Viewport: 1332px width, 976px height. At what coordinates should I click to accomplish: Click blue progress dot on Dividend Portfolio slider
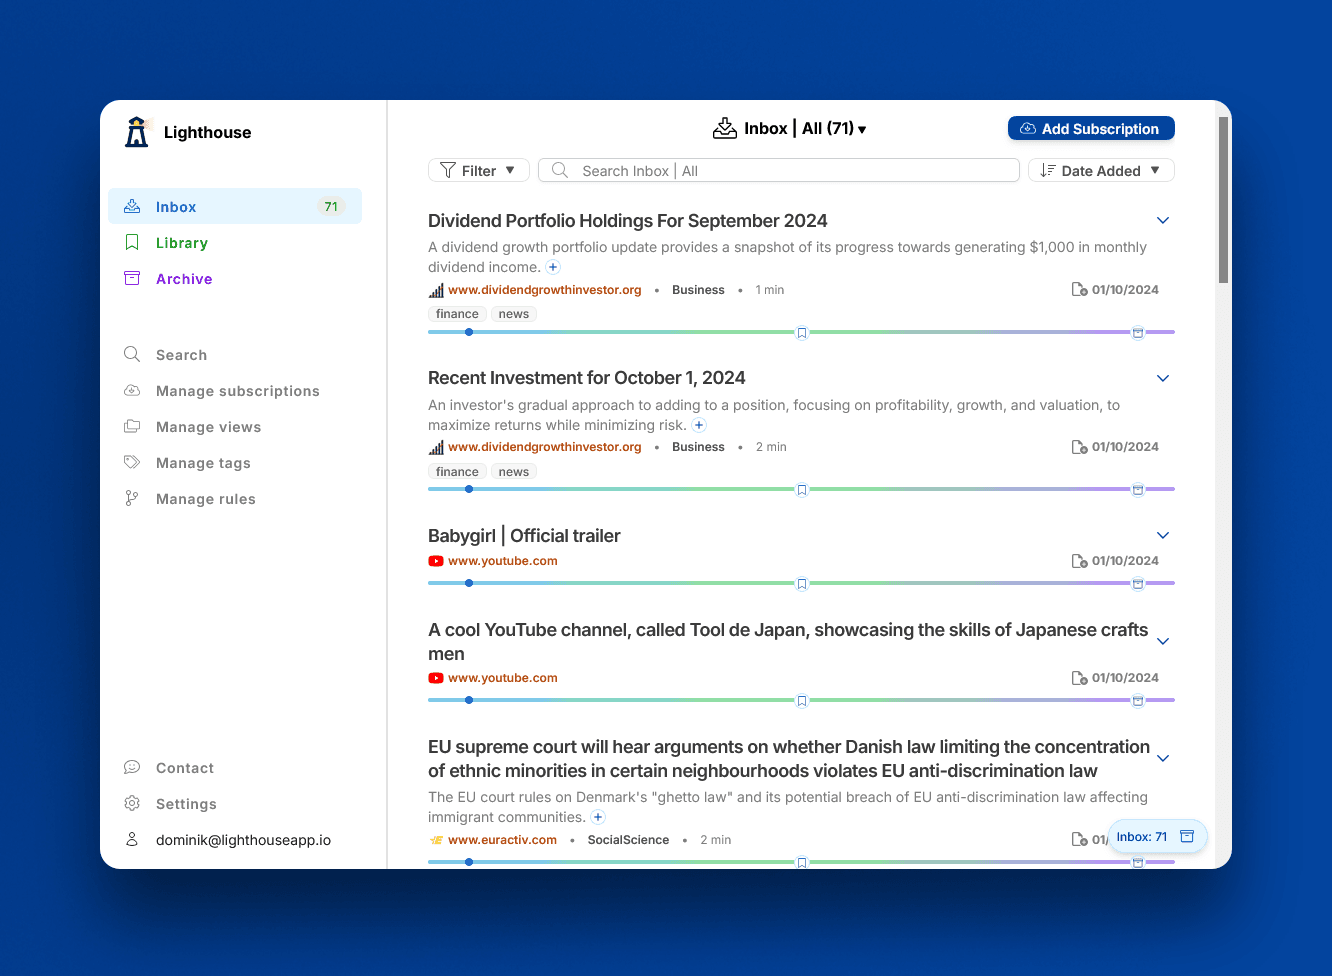469,332
